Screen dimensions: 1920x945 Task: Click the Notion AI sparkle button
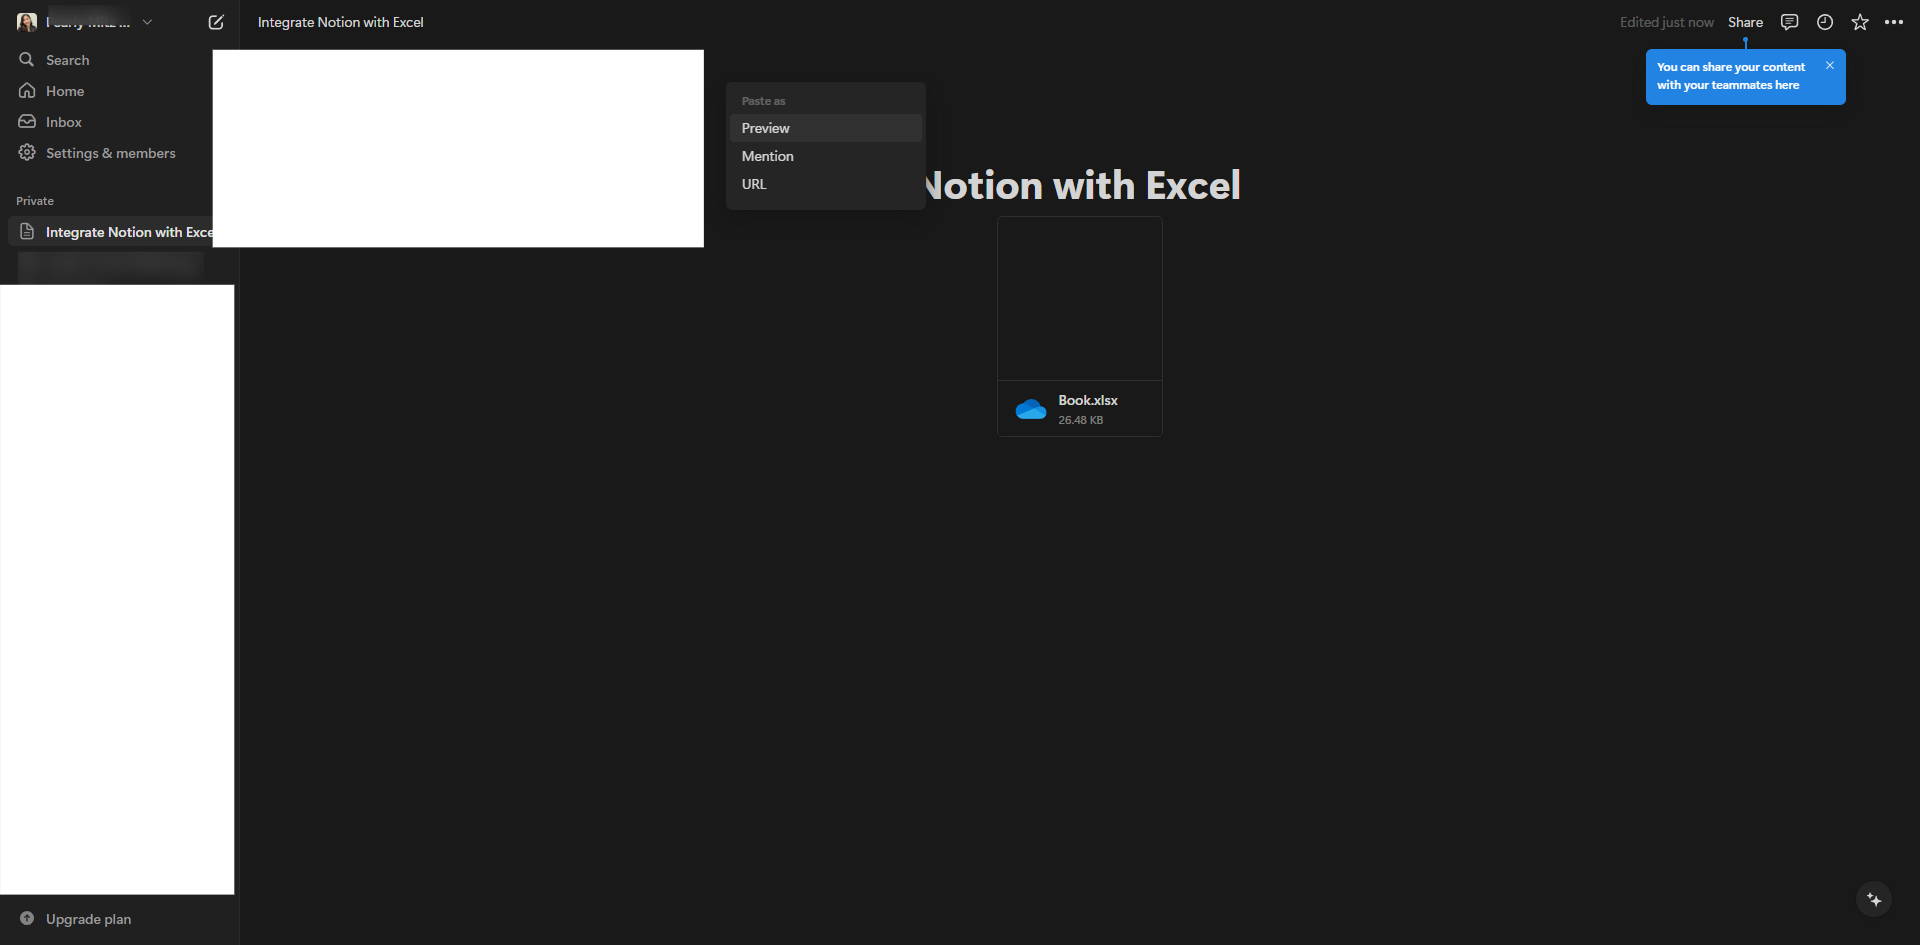[x=1874, y=900]
